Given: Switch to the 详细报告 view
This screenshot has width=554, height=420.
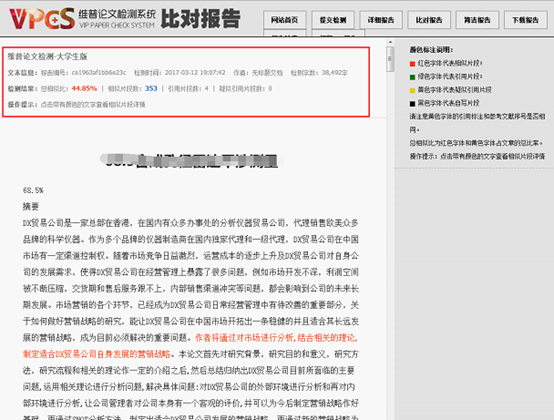Looking at the screenshot, I should tap(381, 20).
